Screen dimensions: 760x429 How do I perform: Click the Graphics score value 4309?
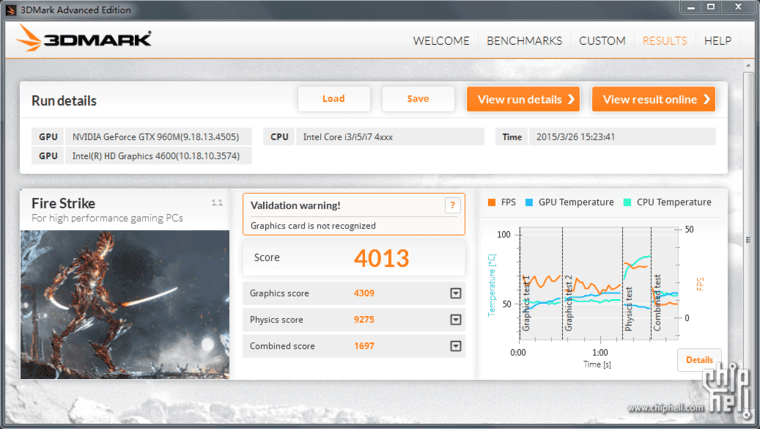[364, 293]
